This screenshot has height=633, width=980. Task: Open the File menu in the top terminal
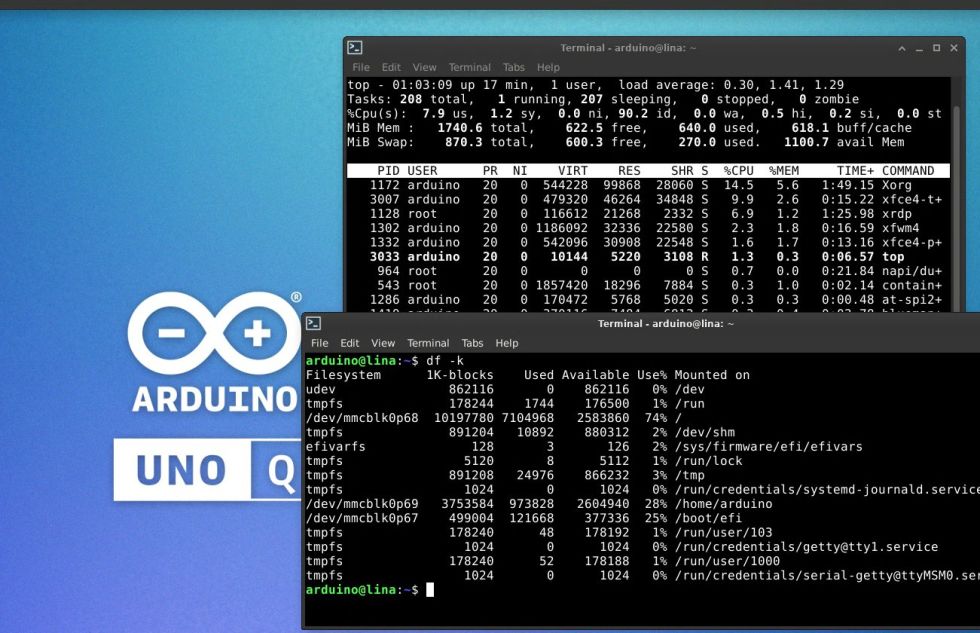point(360,67)
